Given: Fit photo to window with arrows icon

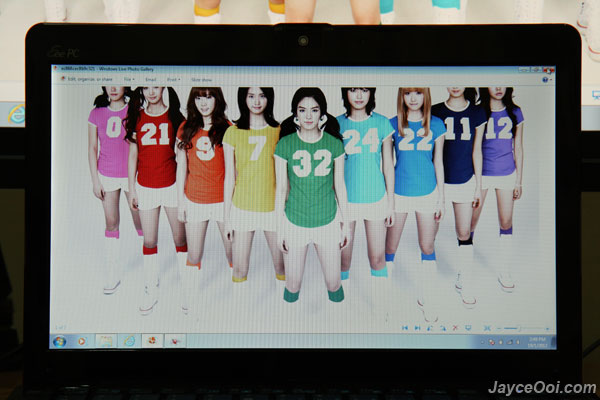Looking at the screenshot, I should pos(487,328).
